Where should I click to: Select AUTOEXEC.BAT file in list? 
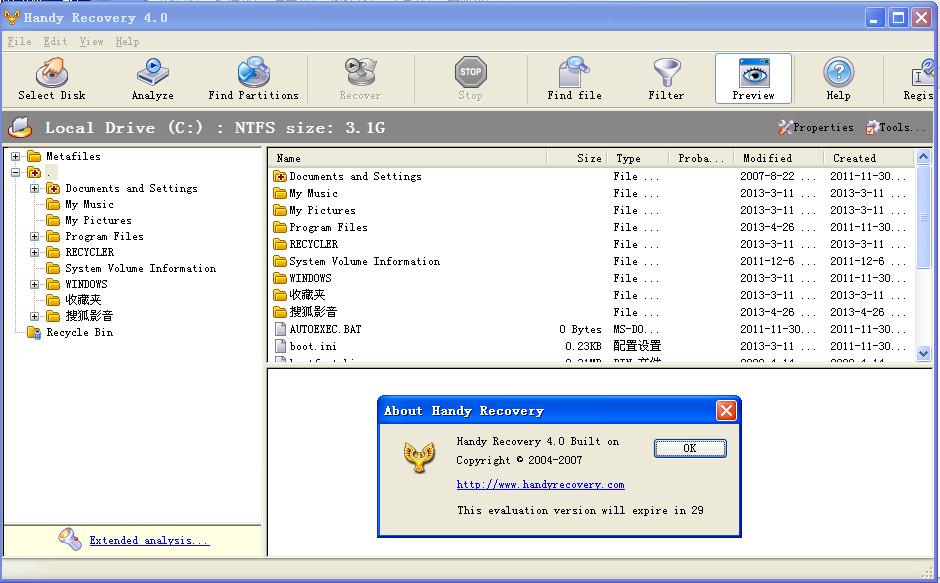tap(591, 329)
